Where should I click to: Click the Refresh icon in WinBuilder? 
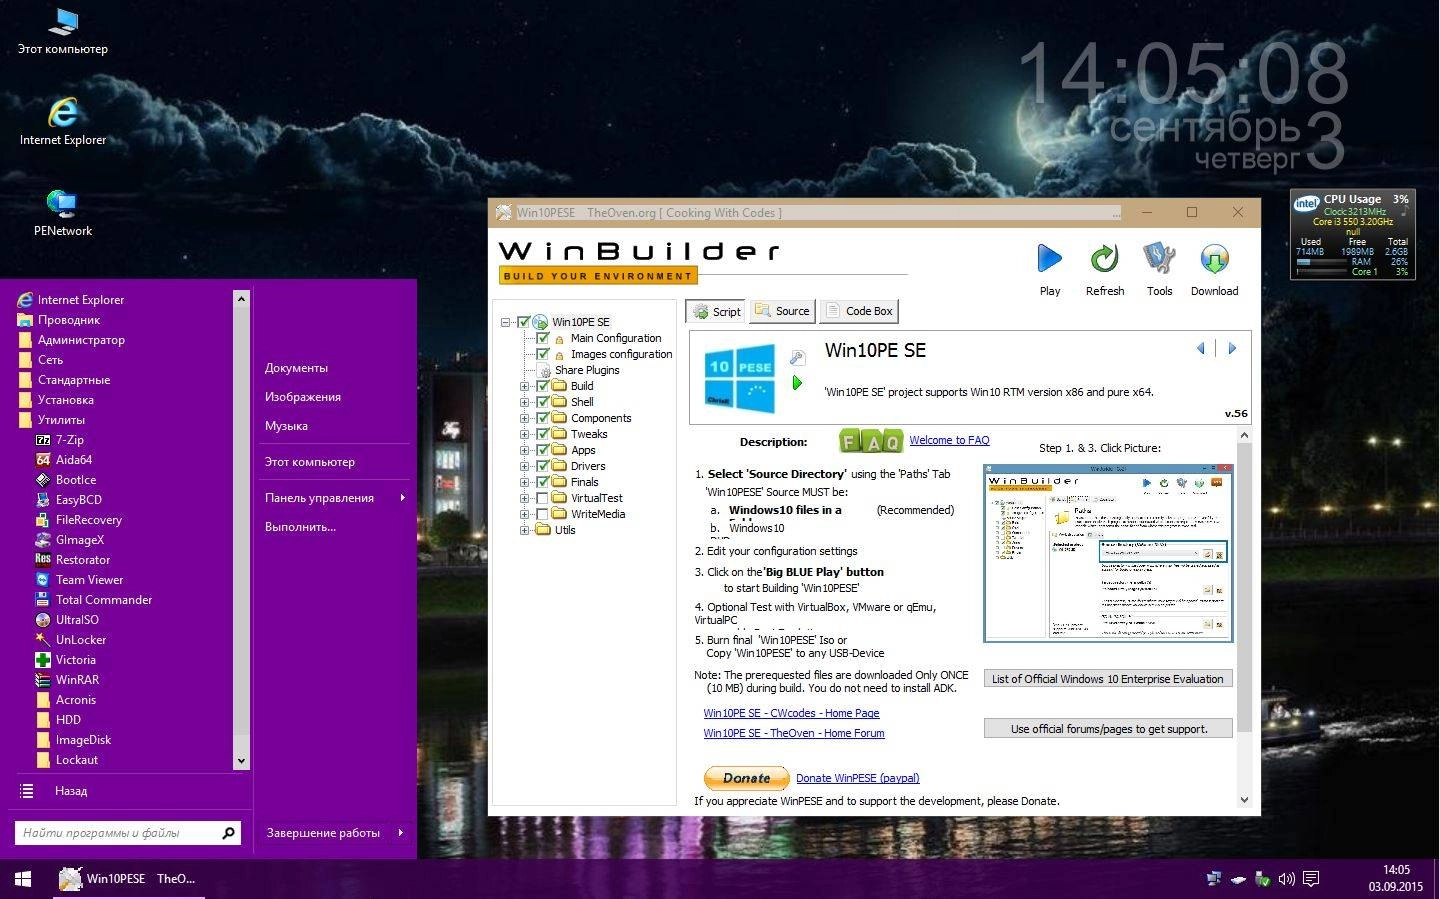[x=1104, y=259]
